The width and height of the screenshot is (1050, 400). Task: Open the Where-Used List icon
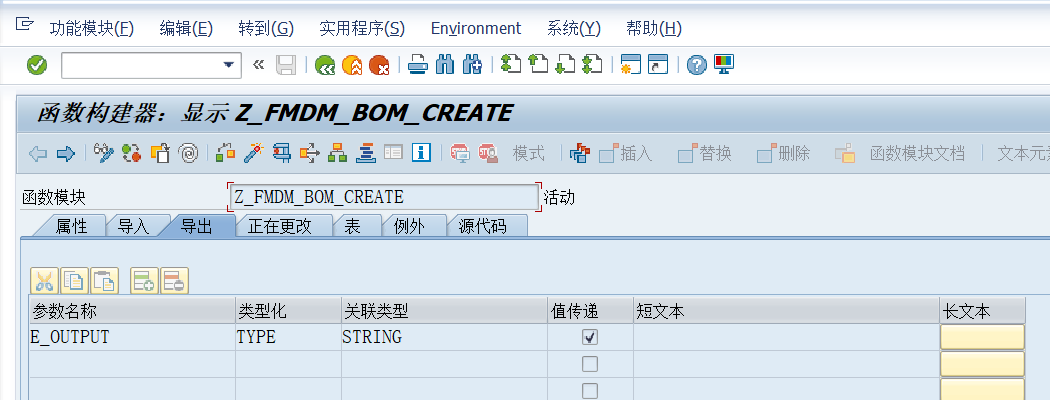pos(309,153)
